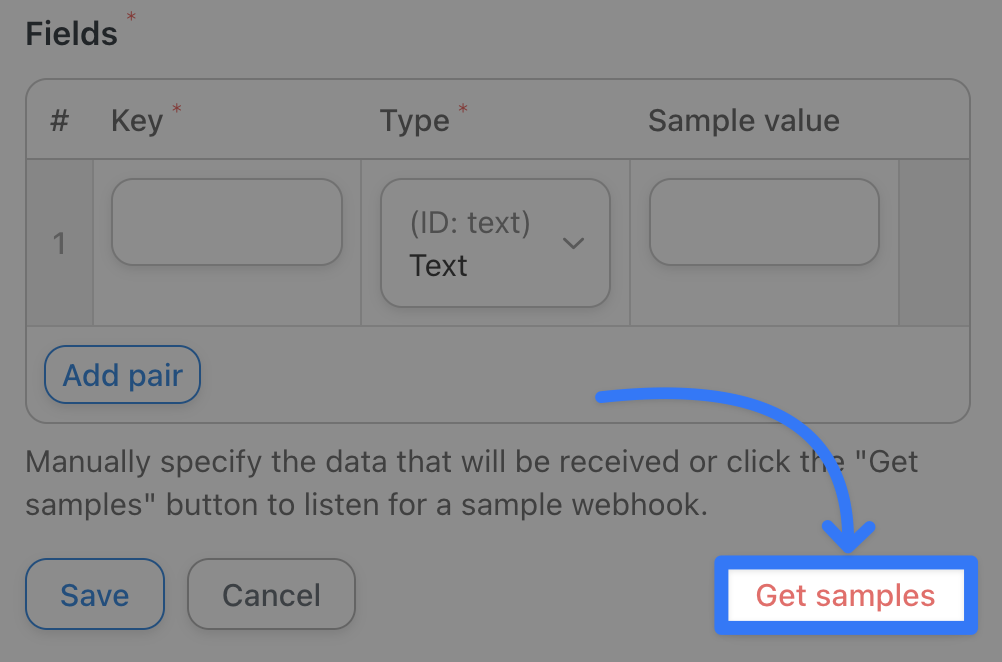Image resolution: width=1002 pixels, height=662 pixels.
Task: Click the Type column header
Action: click(x=414, y=121)
